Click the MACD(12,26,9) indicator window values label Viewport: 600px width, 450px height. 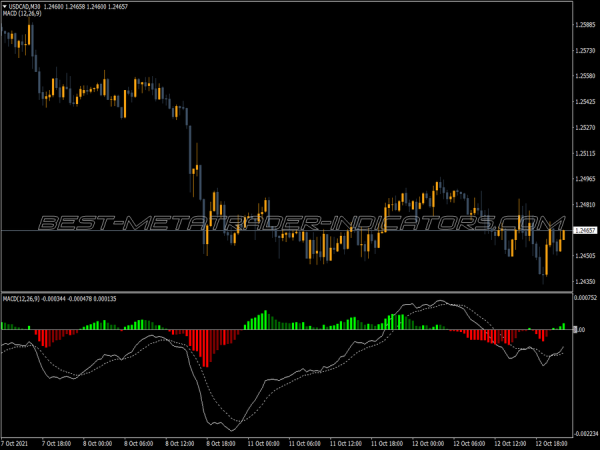[59, 298]
